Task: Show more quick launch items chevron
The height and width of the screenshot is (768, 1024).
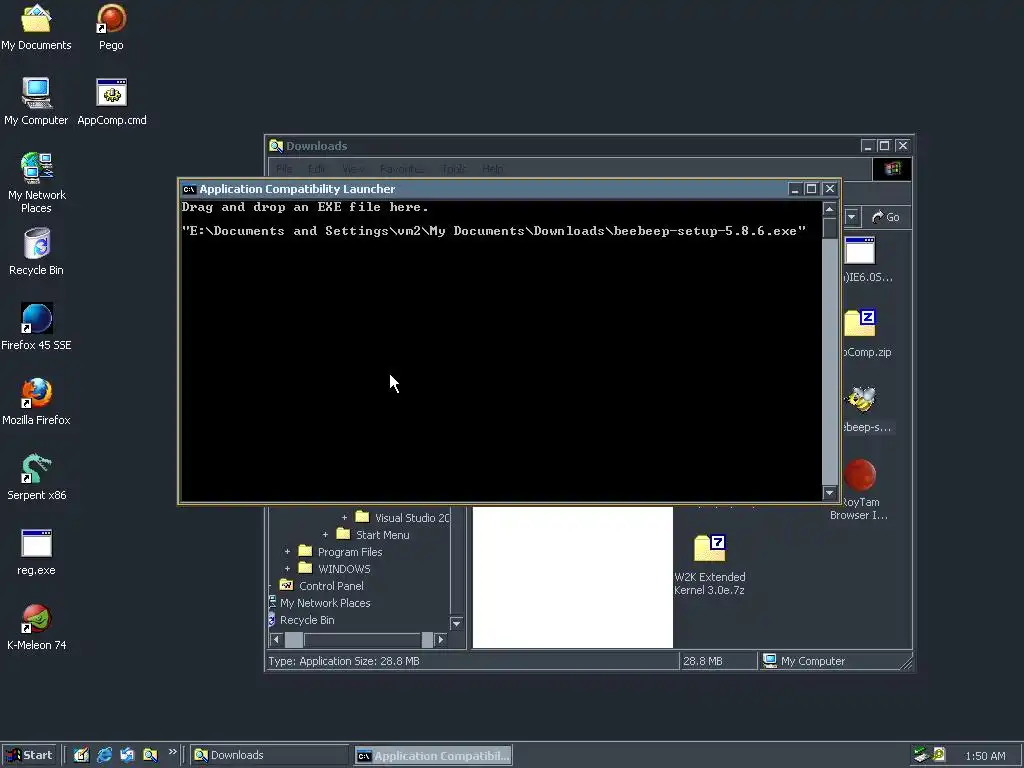Action: (x=172, y=752)
